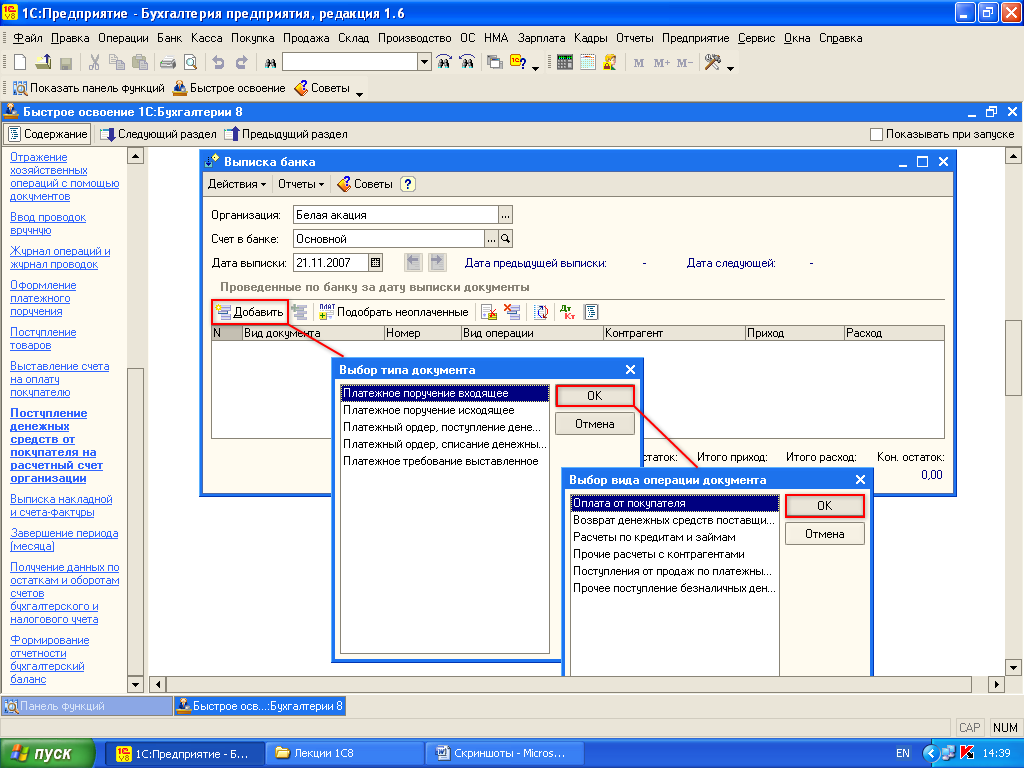Open Действия dropdown in Выписка банка
1024x768 pixels.
tap(237, 184)
